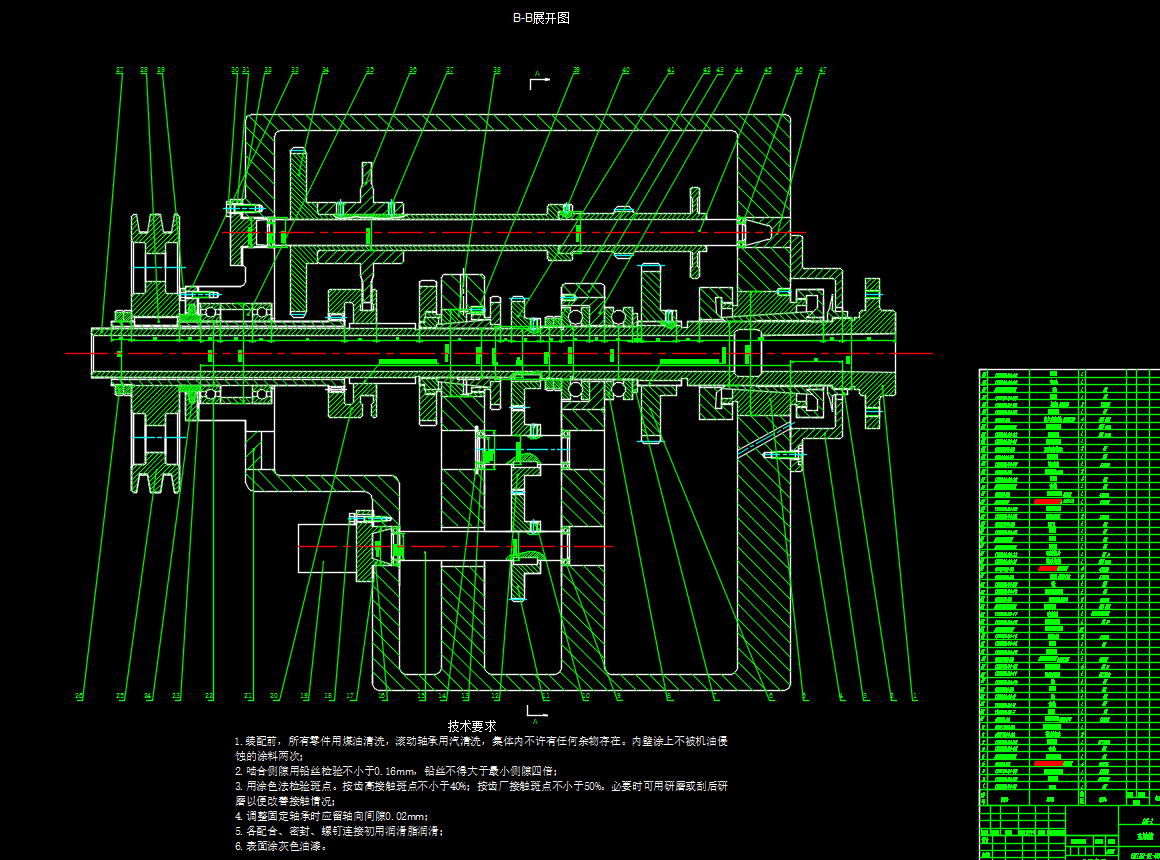
Task: Select part callout number 38
Action: point(497,71)
